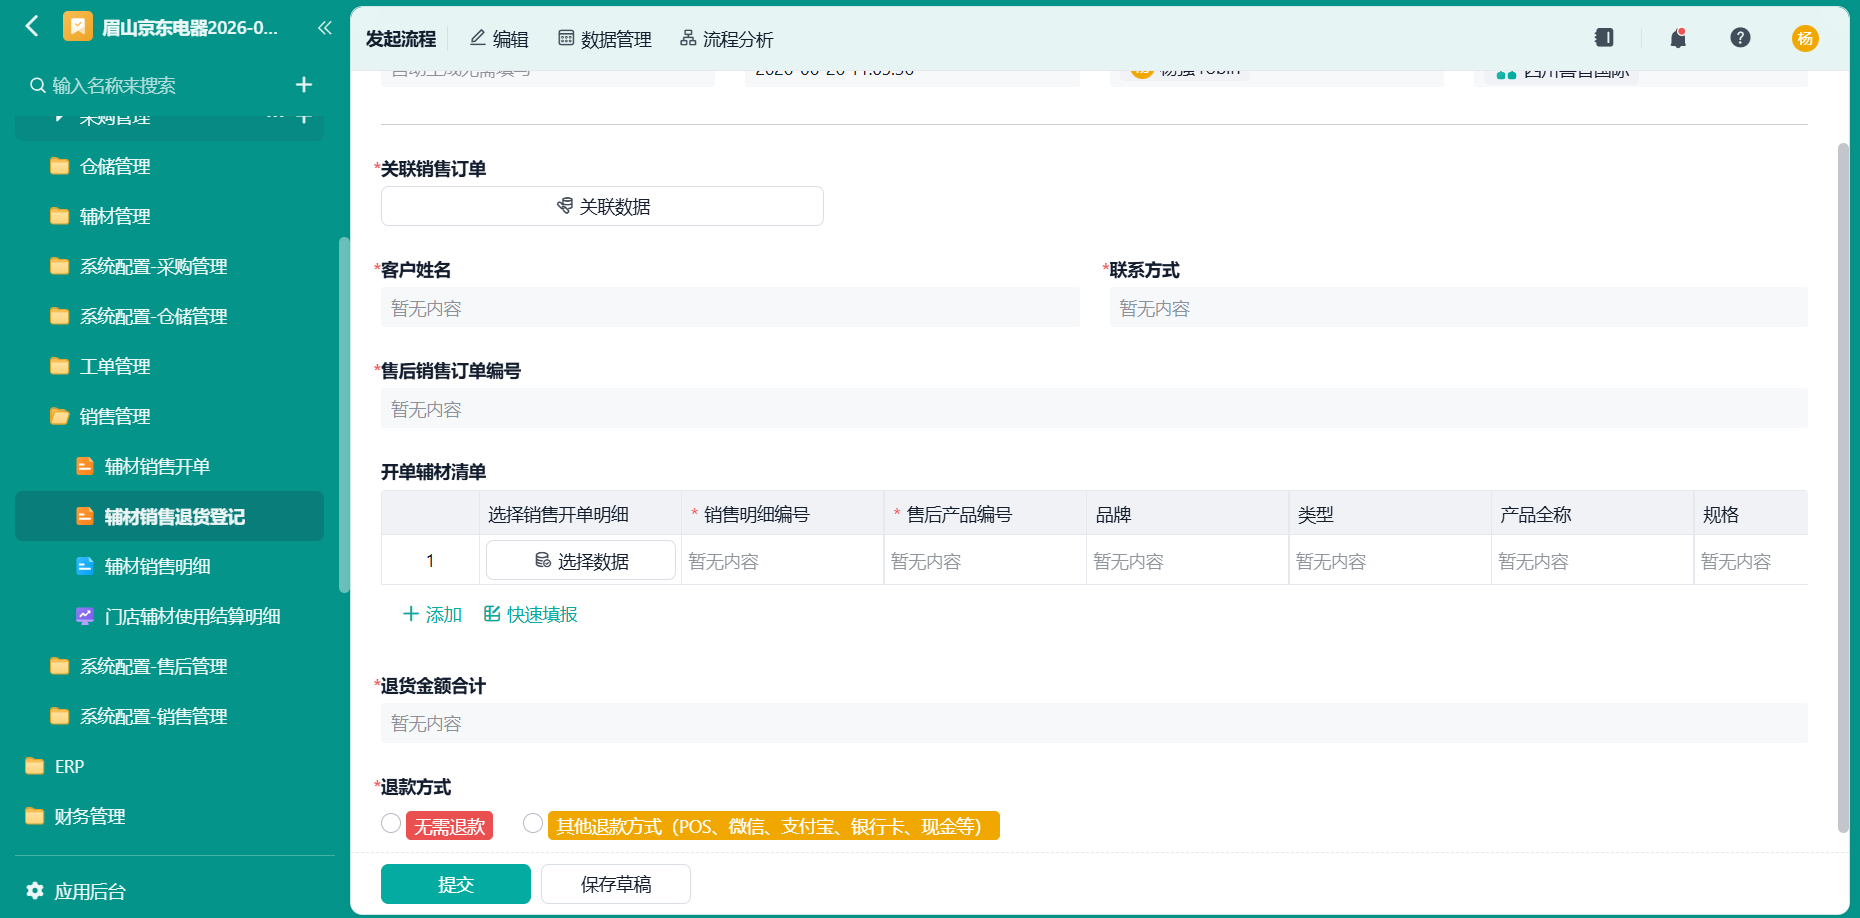
Task: Click the back arrow icon
Action: click(x=32, y=26)
